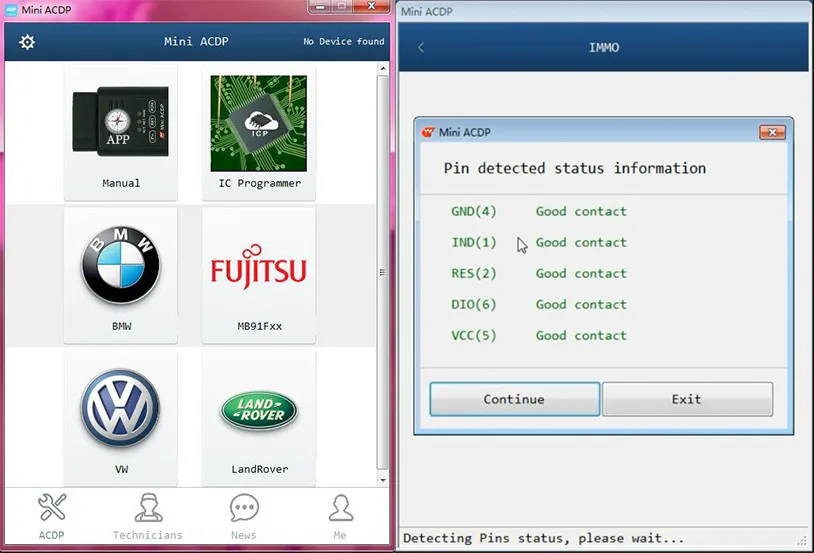This screenshot has height=553, width=814.
Task: Click the 'No Device found' status text
Action: pos(344,42)
